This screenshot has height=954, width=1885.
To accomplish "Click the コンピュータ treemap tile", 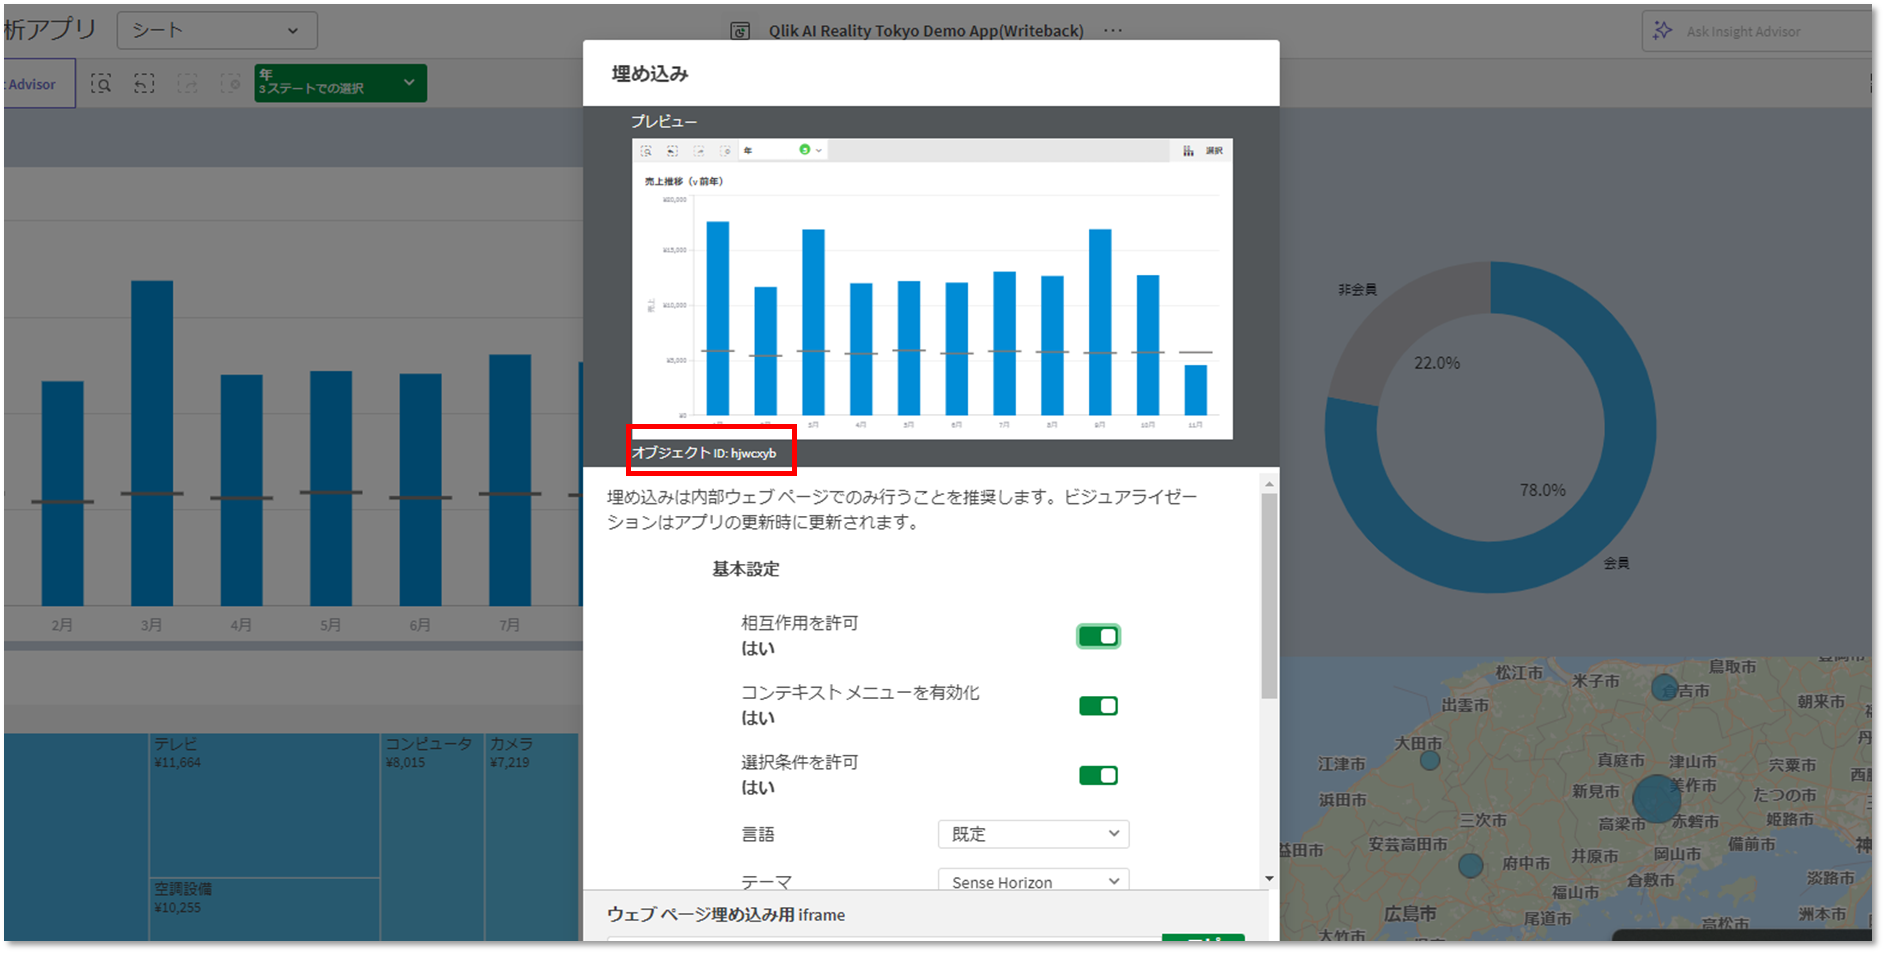I will coord(432,836).
